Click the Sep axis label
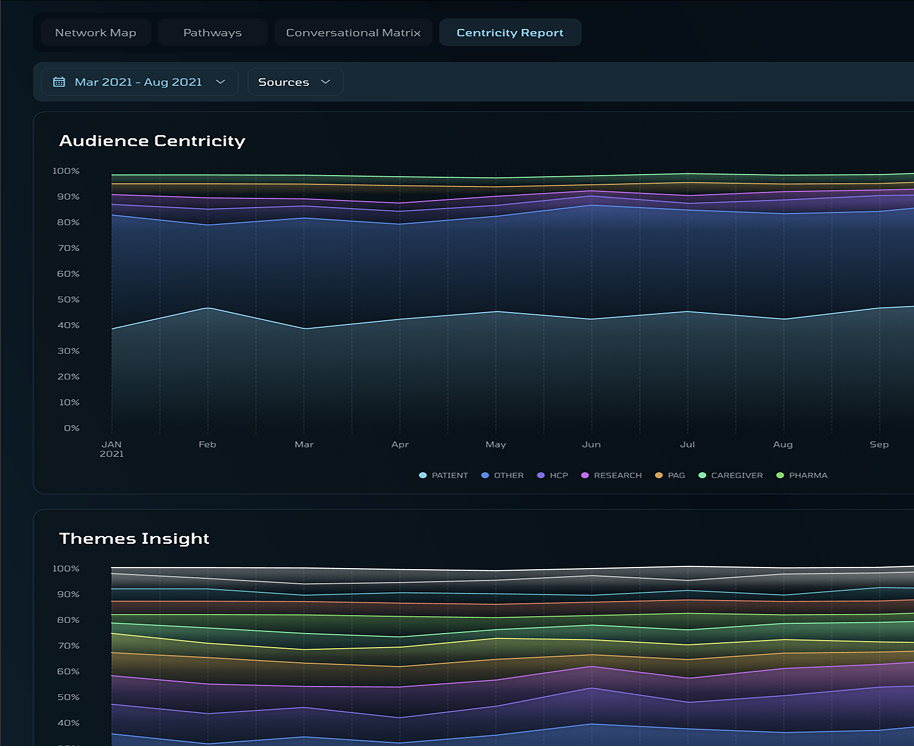914x748 pixels. click(879, 445)
